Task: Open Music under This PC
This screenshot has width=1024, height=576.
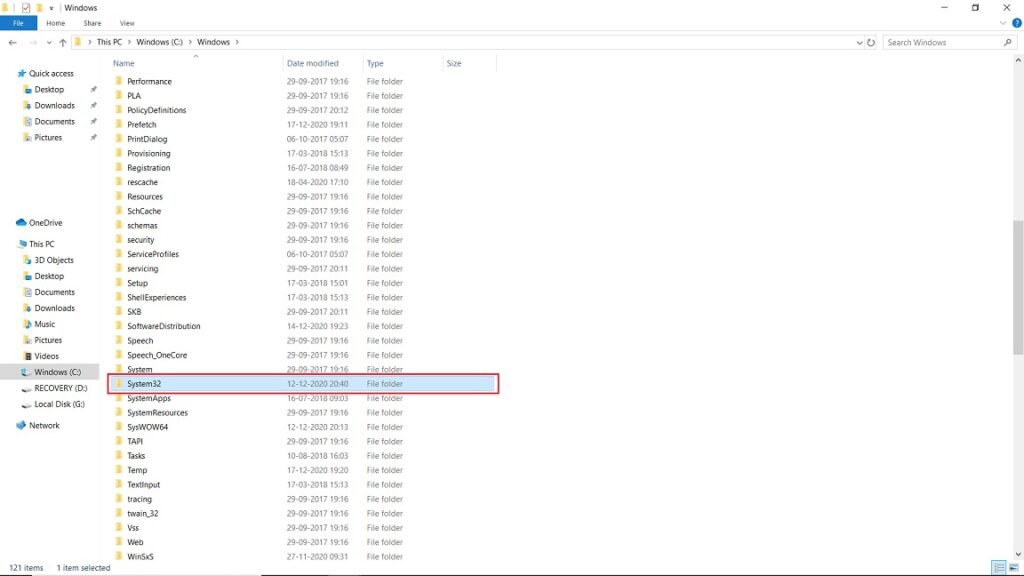Action: pyautogui.click(x=44, y=324)
